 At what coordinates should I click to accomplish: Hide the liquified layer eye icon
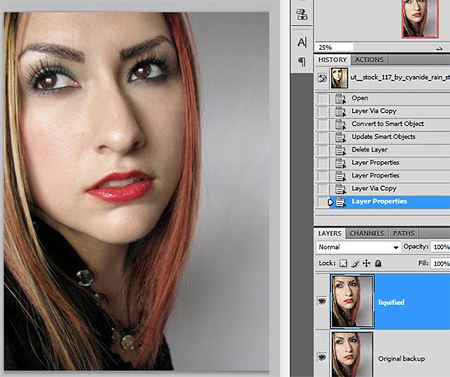[322, 301]
